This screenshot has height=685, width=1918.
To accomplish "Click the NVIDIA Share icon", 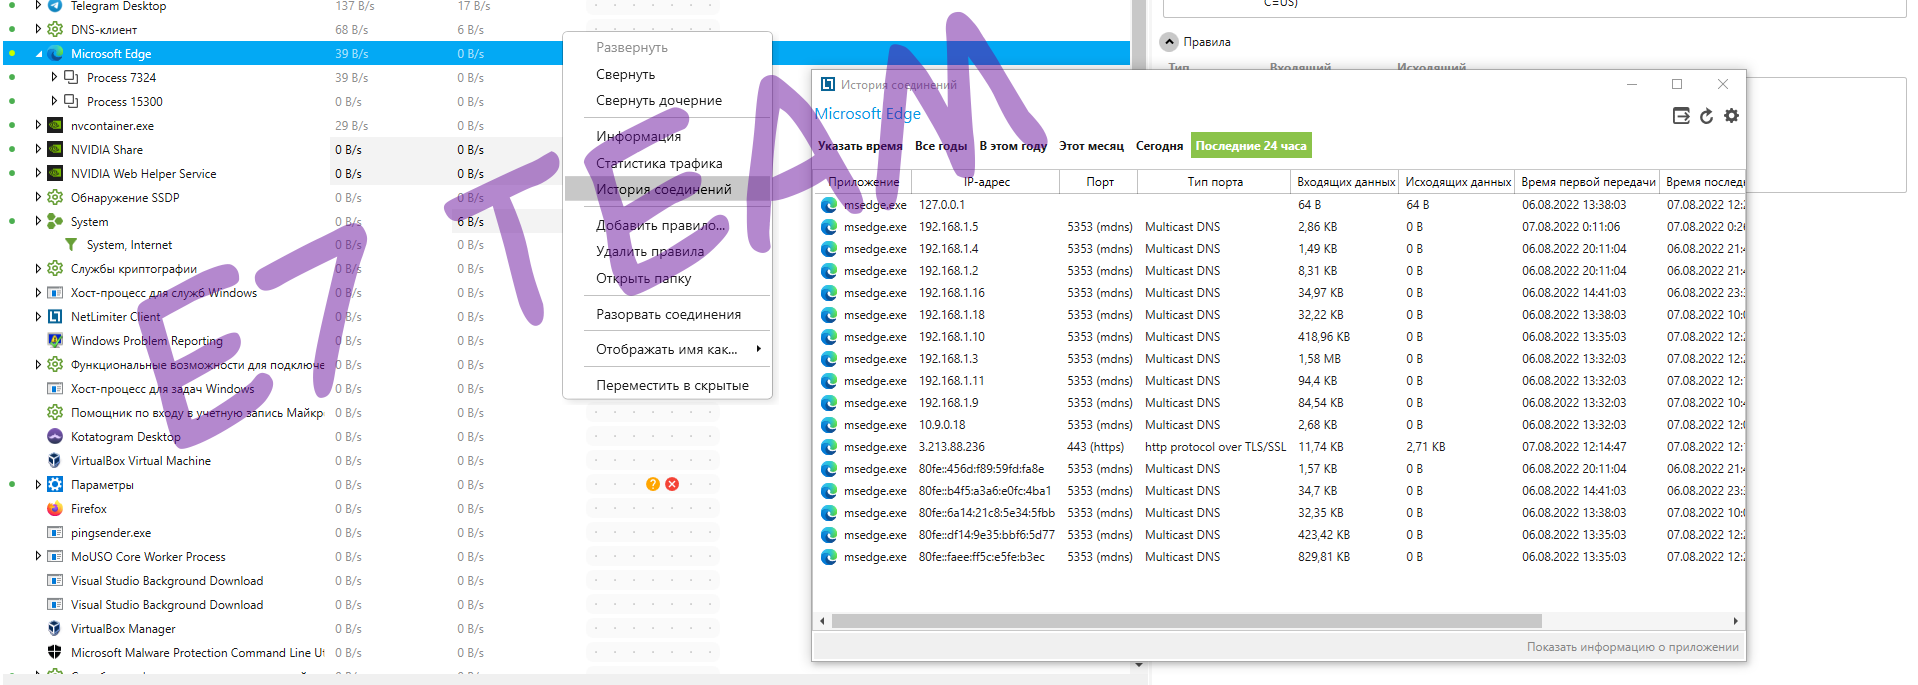I will [x=55, y=150].
